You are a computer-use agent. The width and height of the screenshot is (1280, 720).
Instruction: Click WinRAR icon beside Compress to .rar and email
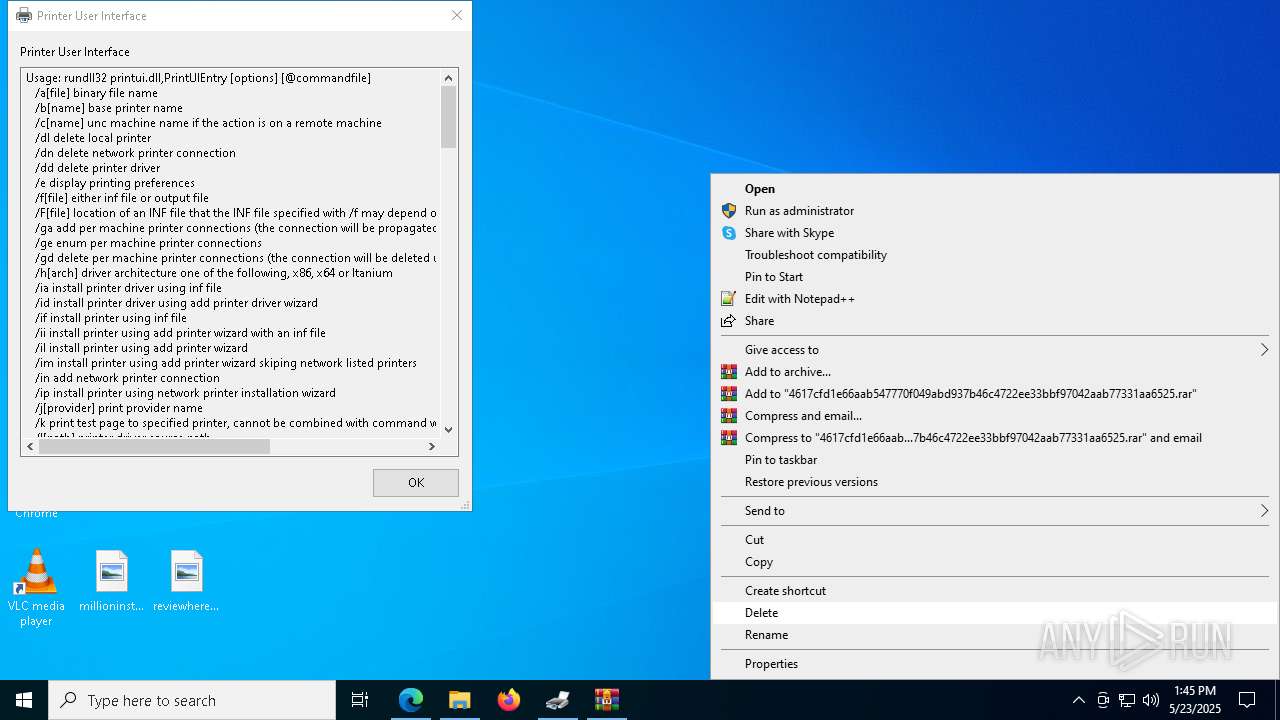point(729,438)
